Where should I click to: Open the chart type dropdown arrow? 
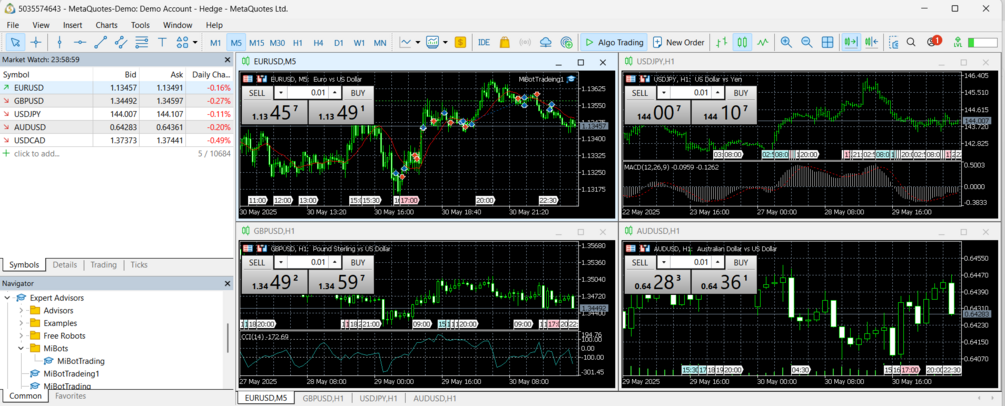click(418, 42)
